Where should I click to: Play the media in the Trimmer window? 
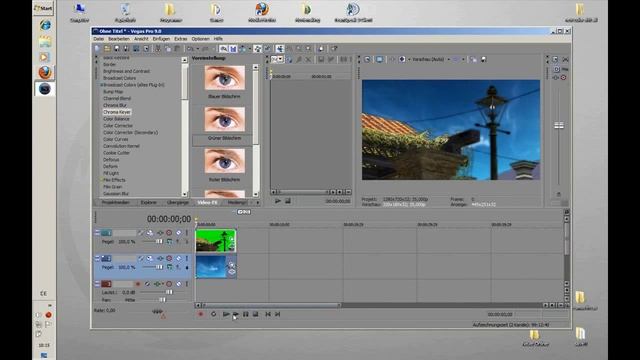pyautogui.click(x=278, y=201)
